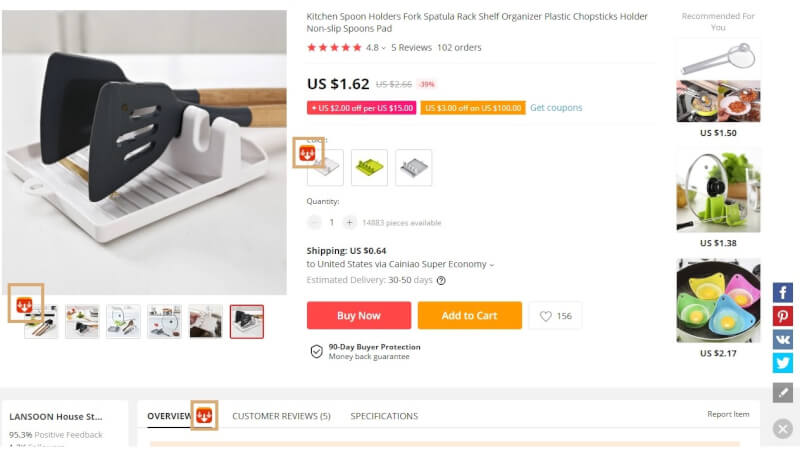Share product on Facebook
Screen dimensions: 800x456
[783, 293]
